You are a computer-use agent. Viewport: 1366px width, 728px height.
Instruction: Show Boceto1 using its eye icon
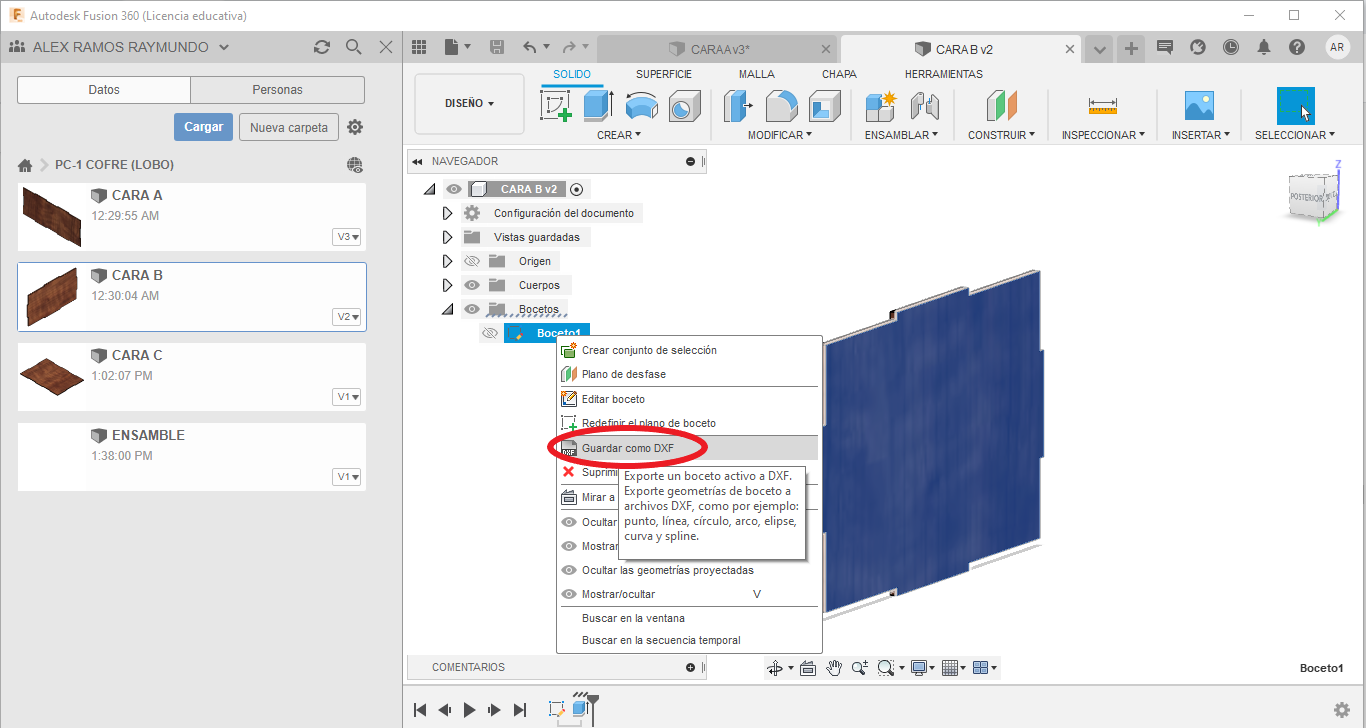pos(490,333)
